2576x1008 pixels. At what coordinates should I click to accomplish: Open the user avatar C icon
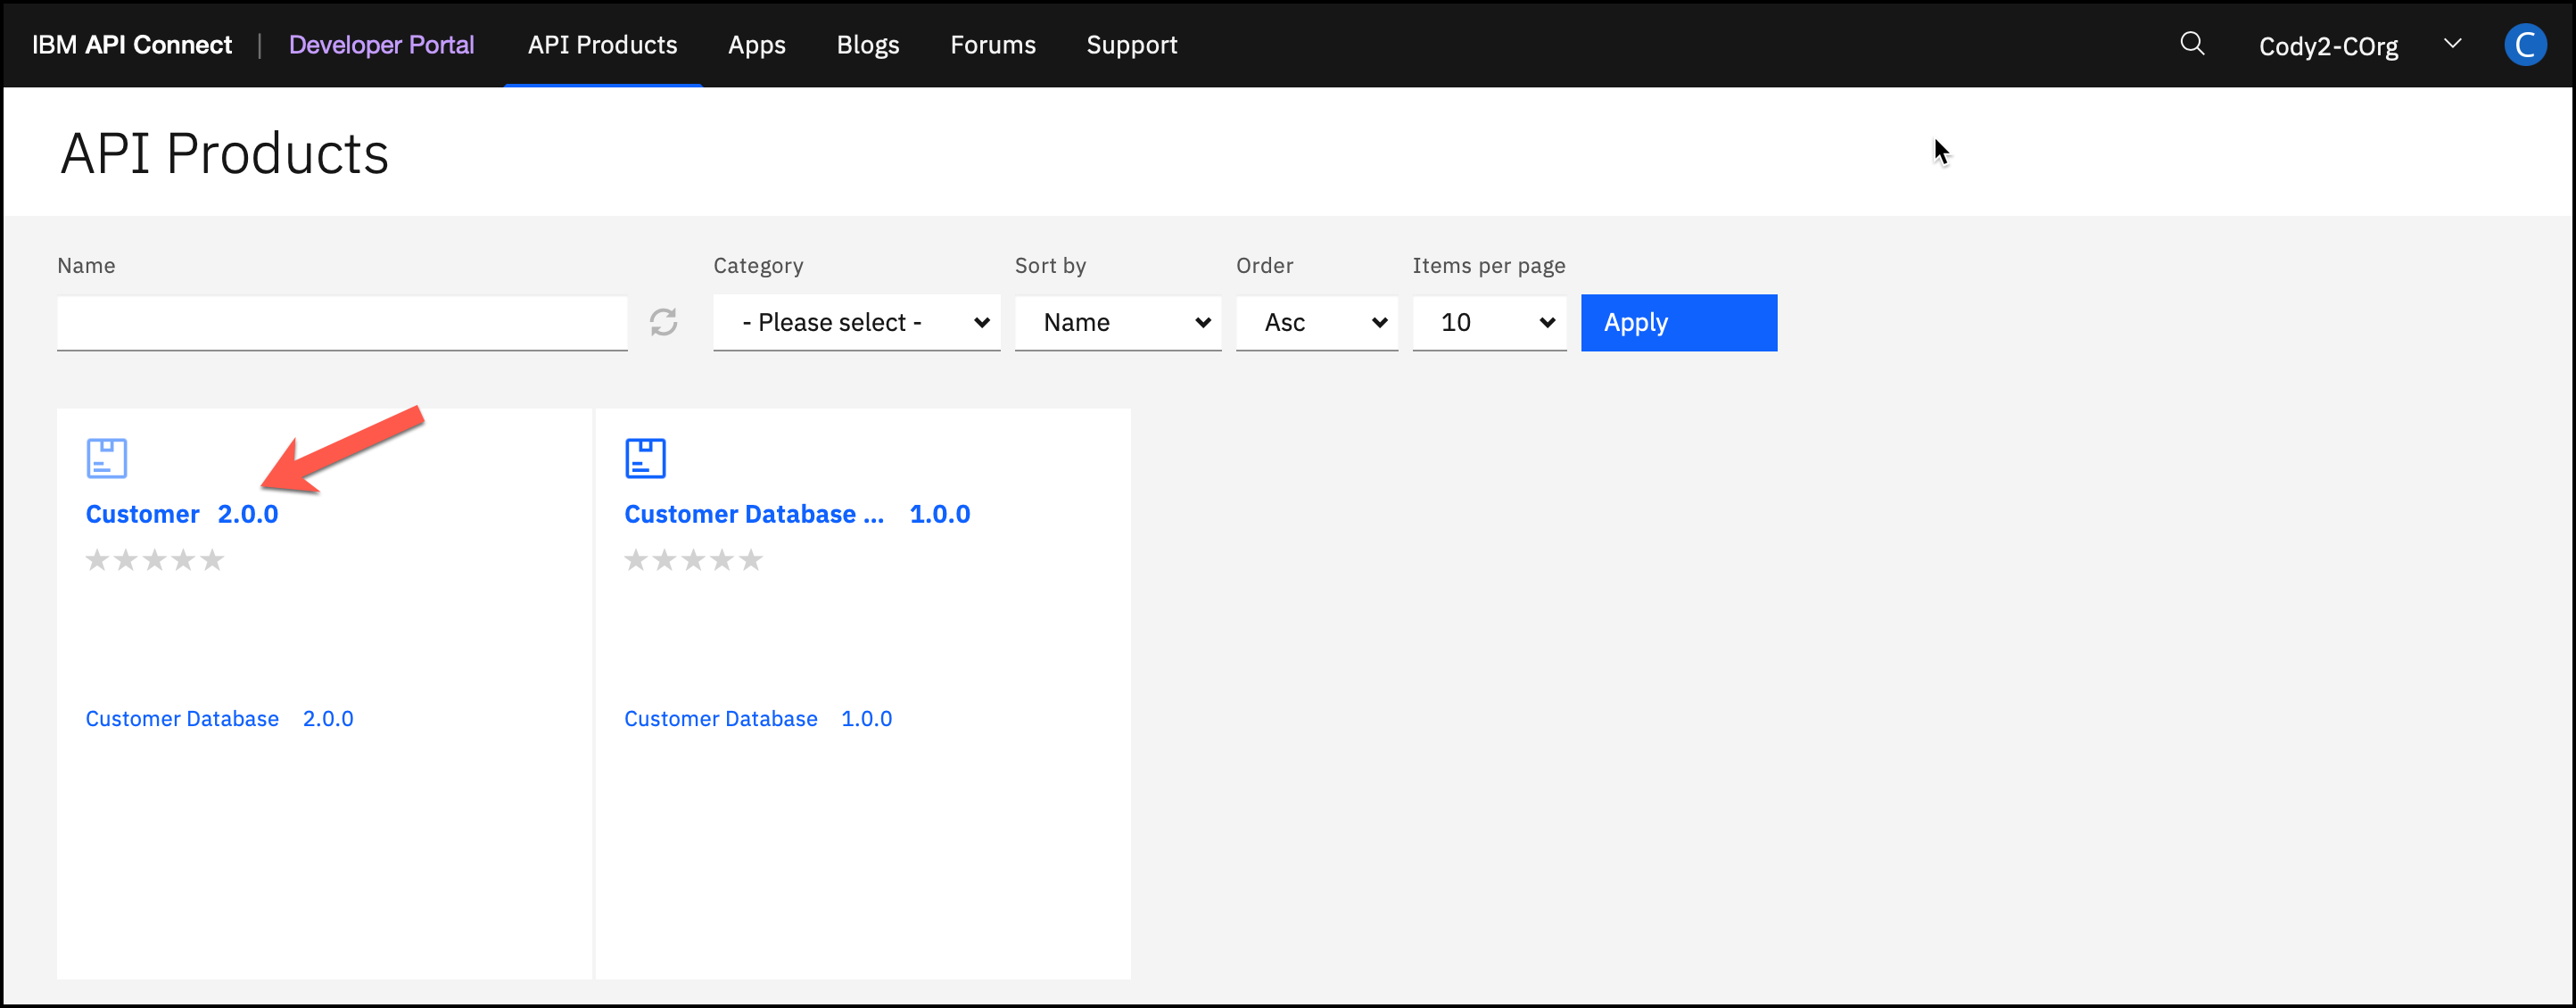coord(2523,45)
